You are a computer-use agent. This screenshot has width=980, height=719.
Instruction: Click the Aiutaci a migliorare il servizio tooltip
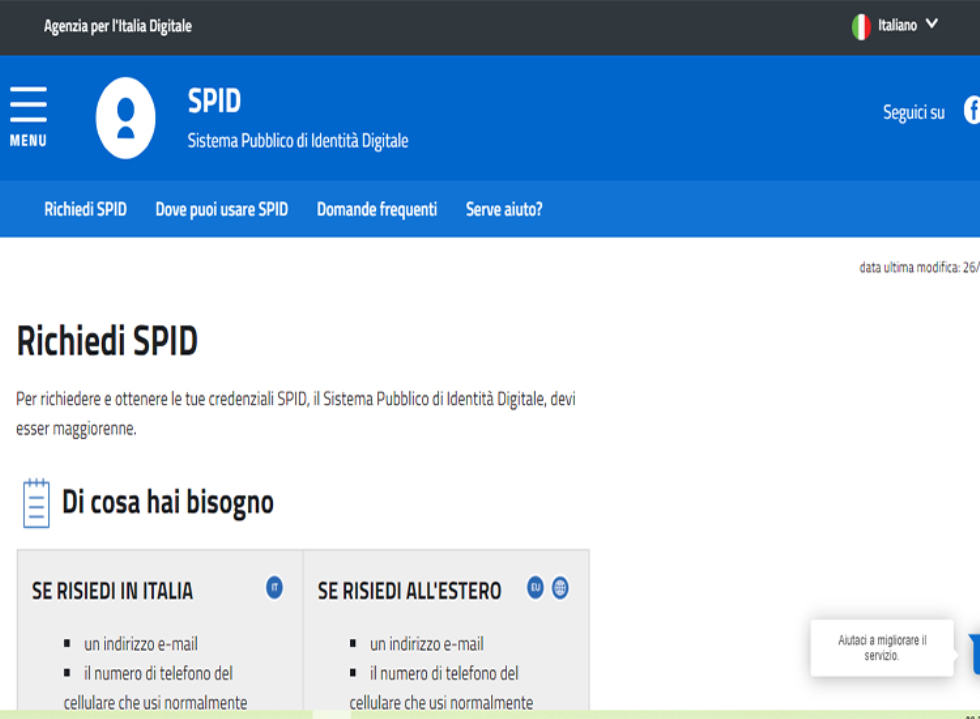882,648
